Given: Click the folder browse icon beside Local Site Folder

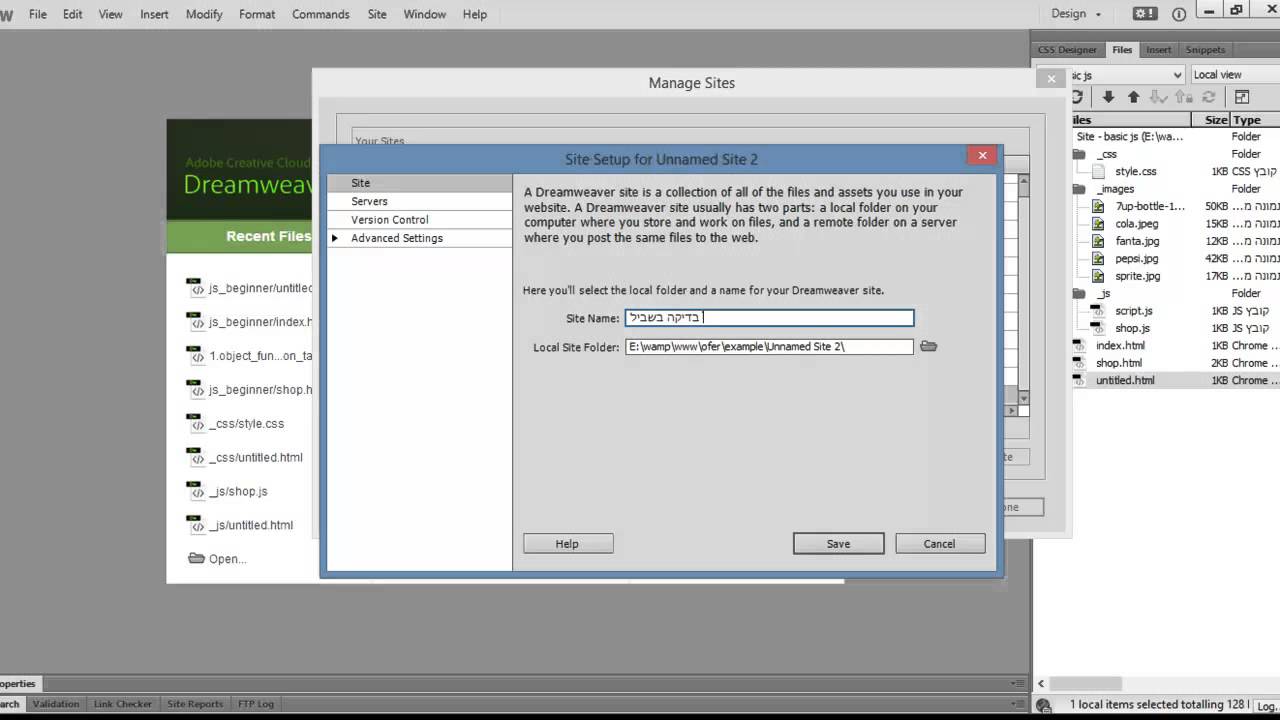Looking at the screenshot, I should (x=928, y=346).
